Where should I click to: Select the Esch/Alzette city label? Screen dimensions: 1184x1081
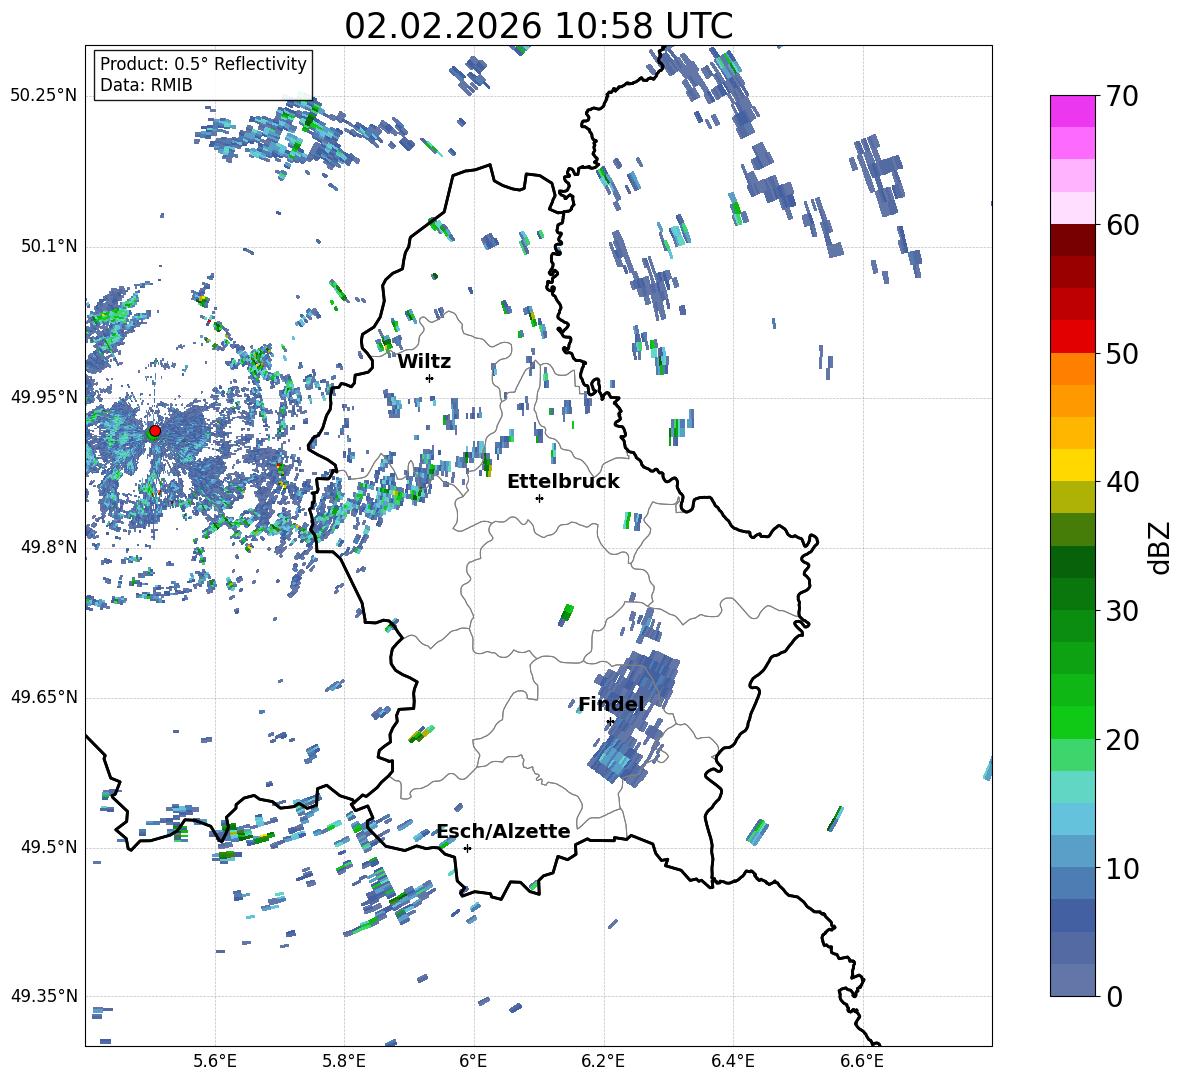tap(503, 832)
